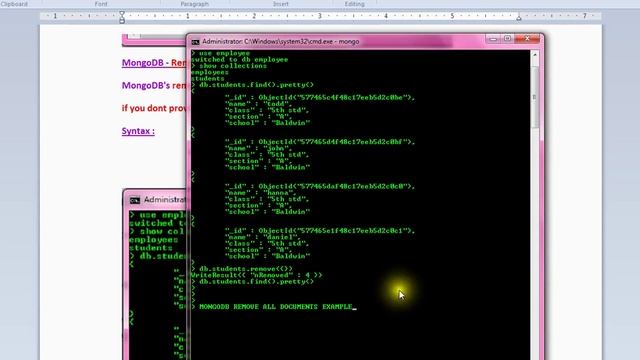Click 'students' collection name in mongo console
Screen dimensions: 640x360
208,78
